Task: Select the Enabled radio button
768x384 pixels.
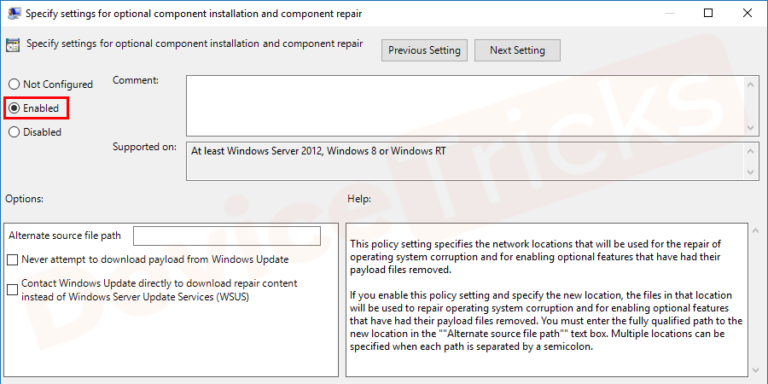Action: (x=15, y=108)
